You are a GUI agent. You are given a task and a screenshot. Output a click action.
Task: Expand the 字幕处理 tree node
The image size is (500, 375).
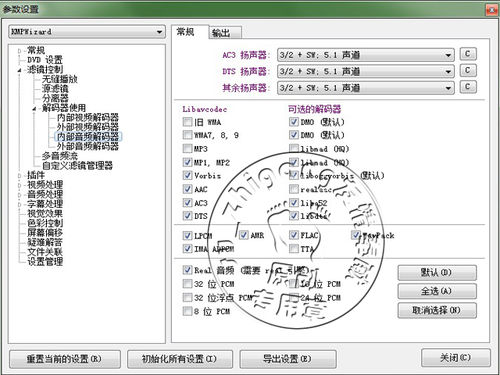click(19, 204)
